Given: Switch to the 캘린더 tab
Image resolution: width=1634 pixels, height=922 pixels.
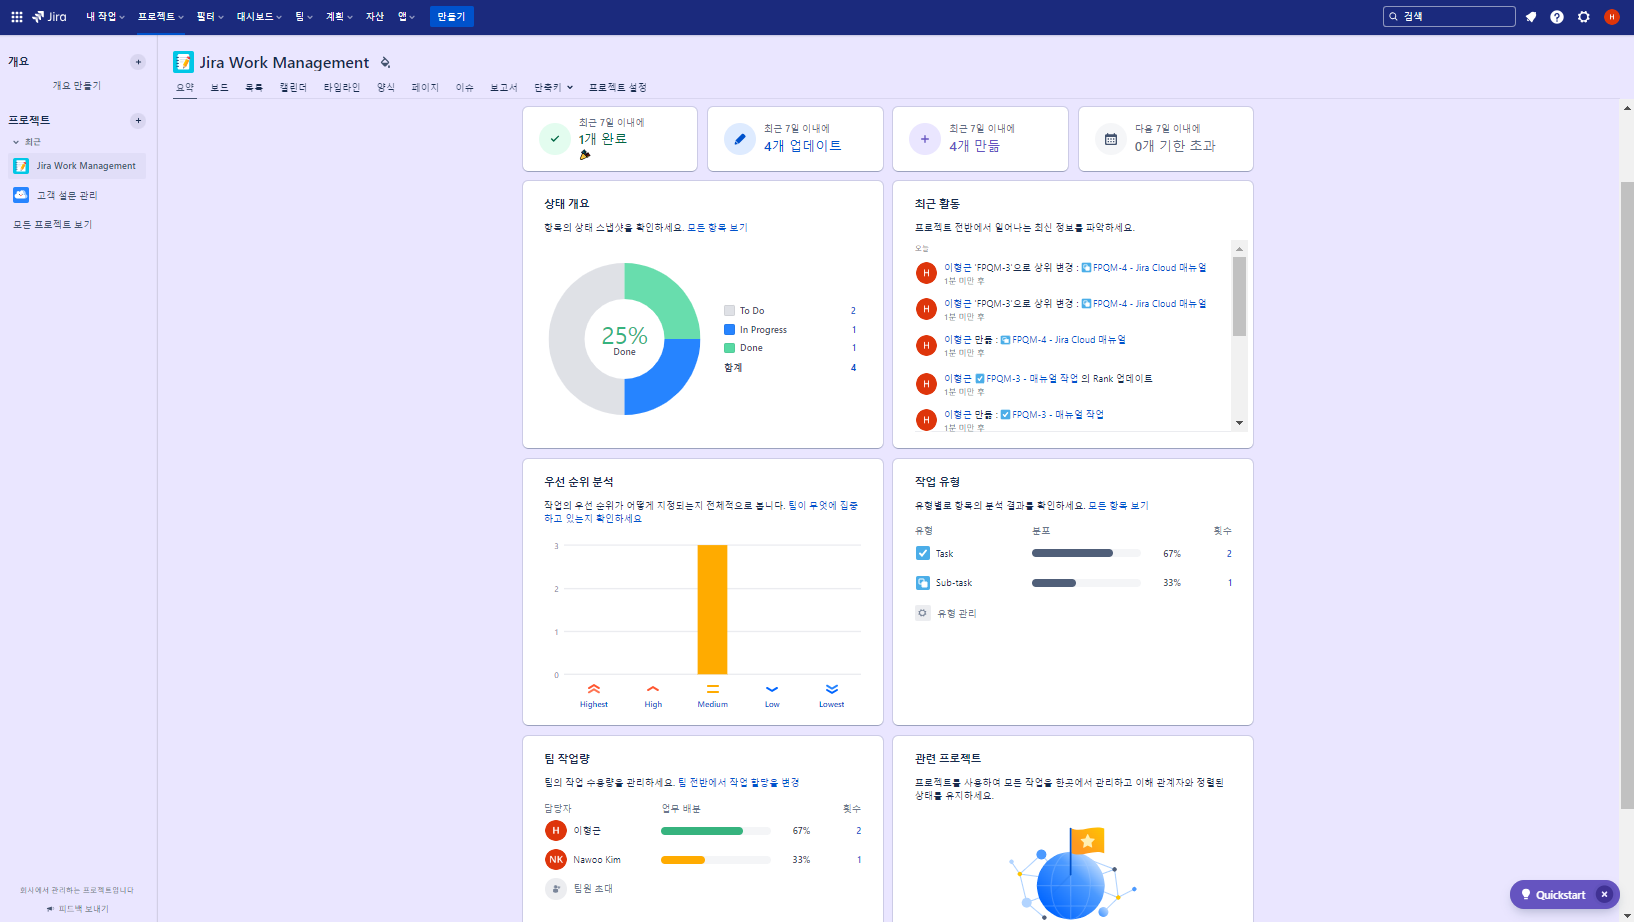Looking at the screenshot, I should click(293, 87).
